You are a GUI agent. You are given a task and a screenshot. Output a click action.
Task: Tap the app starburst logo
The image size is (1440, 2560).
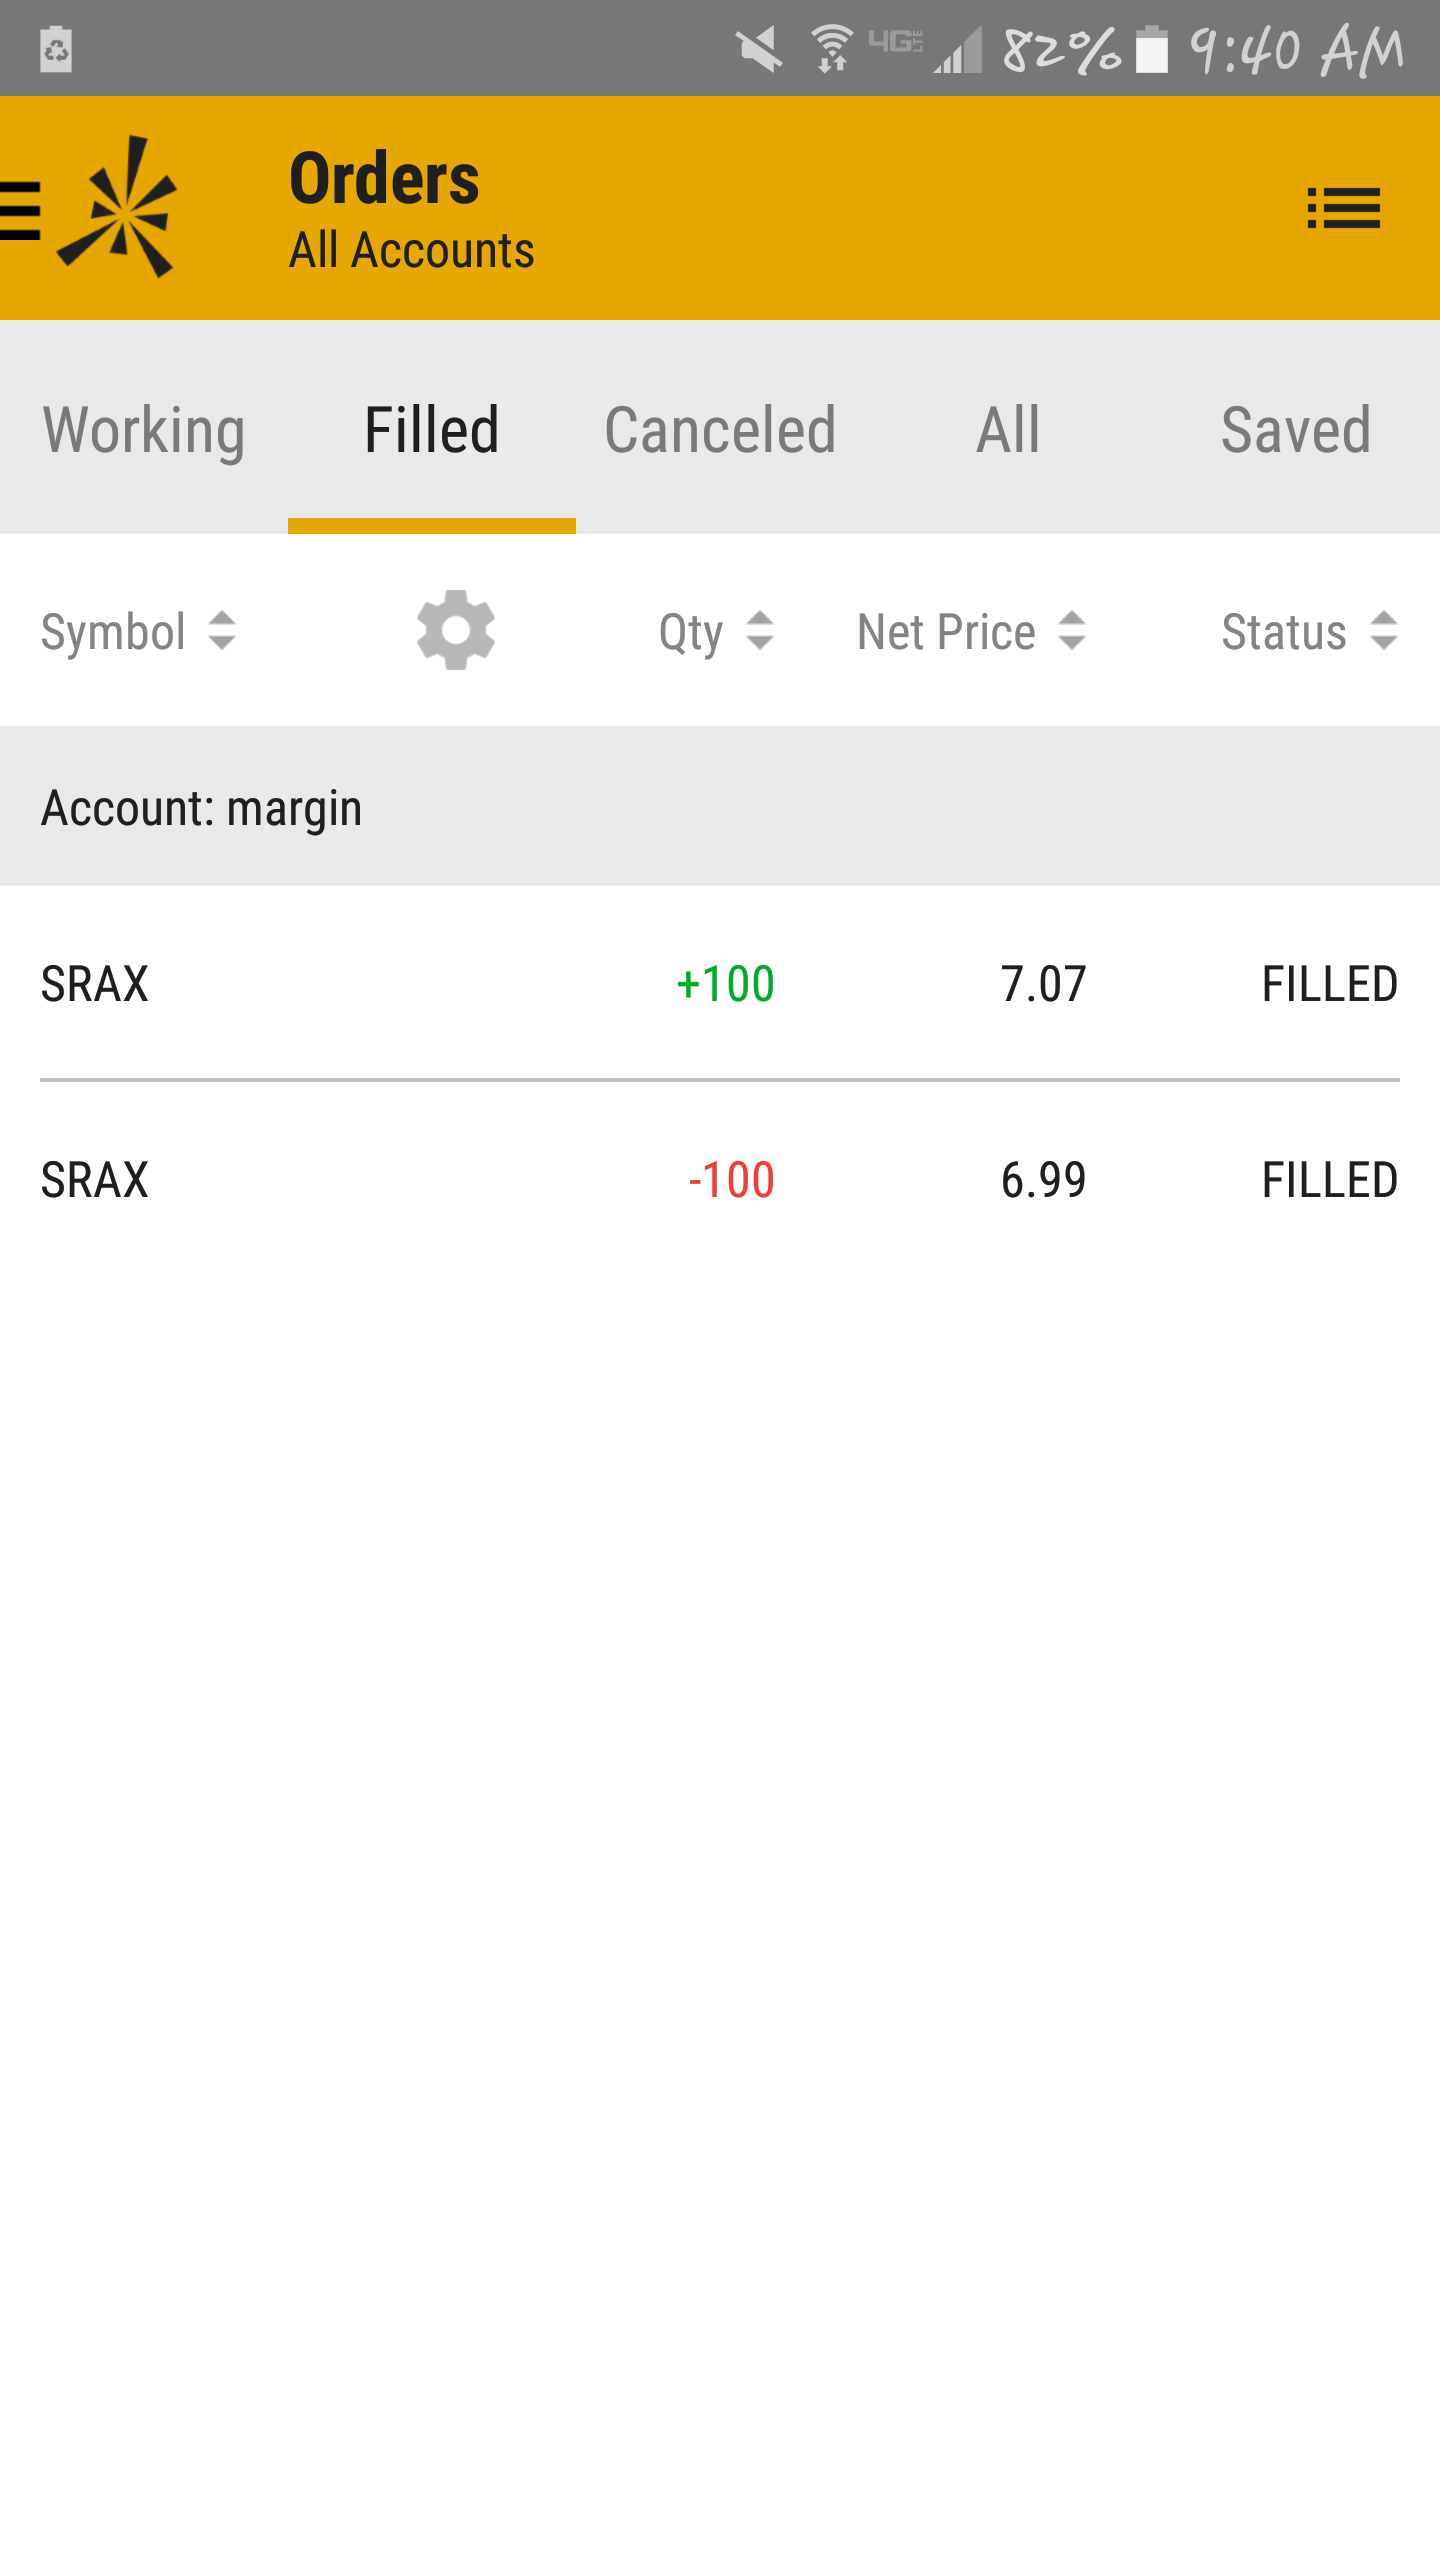120,208
